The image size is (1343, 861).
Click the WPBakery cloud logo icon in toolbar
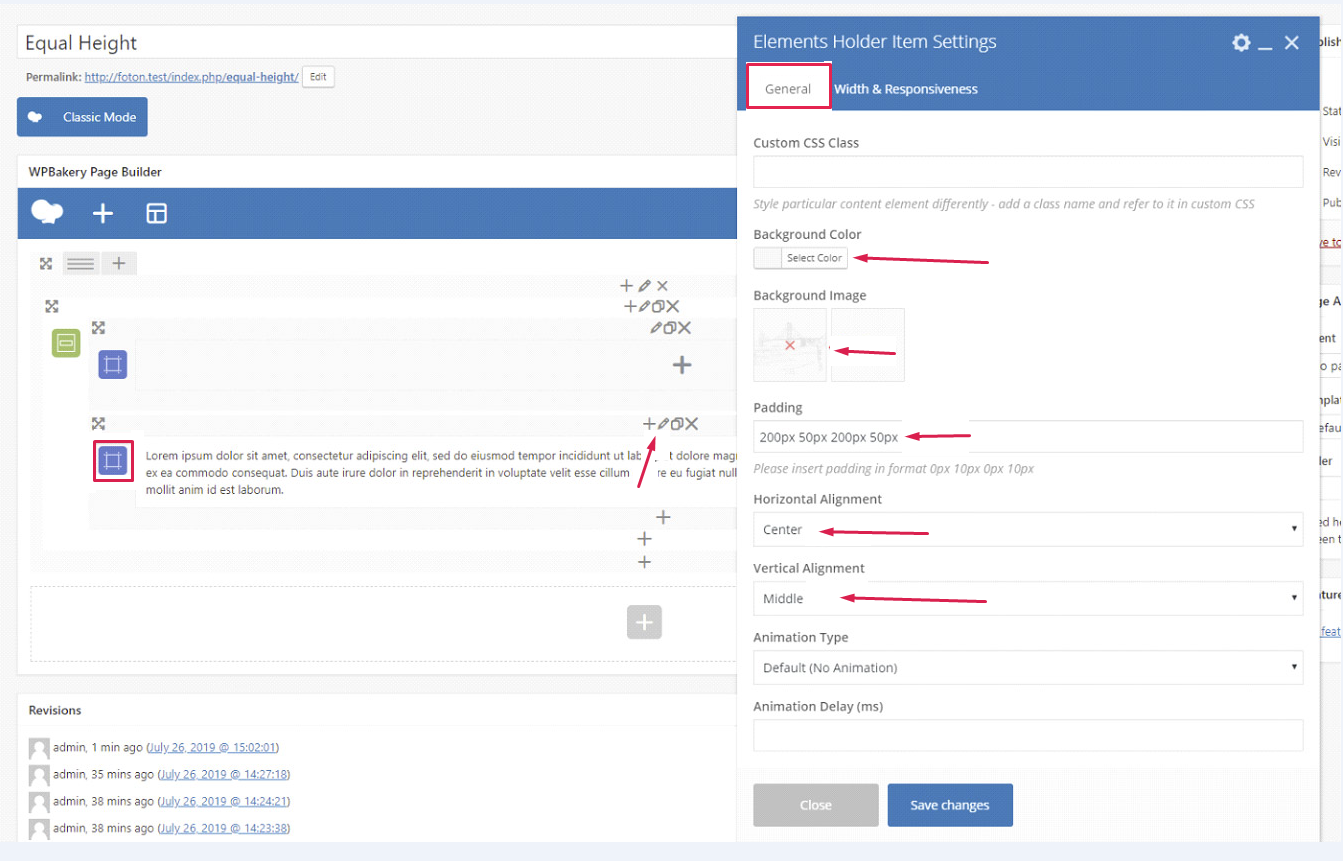(47, 212)
